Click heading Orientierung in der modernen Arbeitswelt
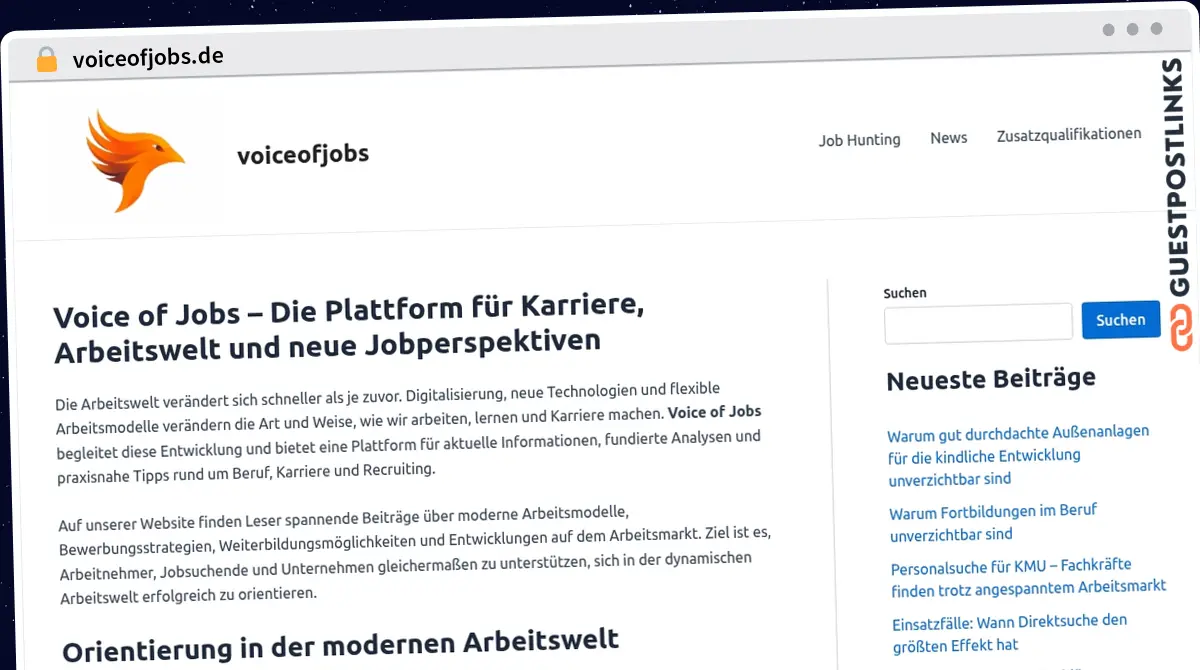The height and width of the screenshot is (670, 1200). [x=341, y=643]
